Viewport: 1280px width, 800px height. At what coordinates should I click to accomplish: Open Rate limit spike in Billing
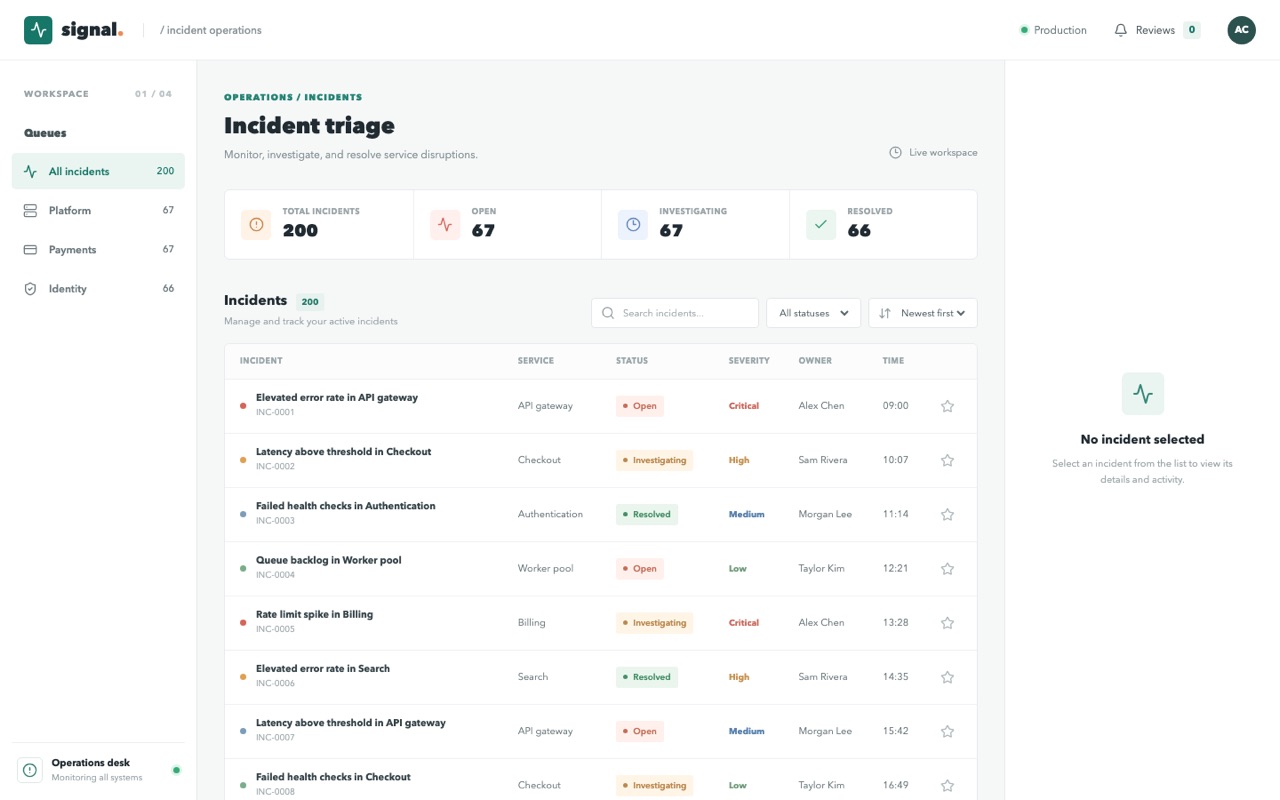click(314, 614)
